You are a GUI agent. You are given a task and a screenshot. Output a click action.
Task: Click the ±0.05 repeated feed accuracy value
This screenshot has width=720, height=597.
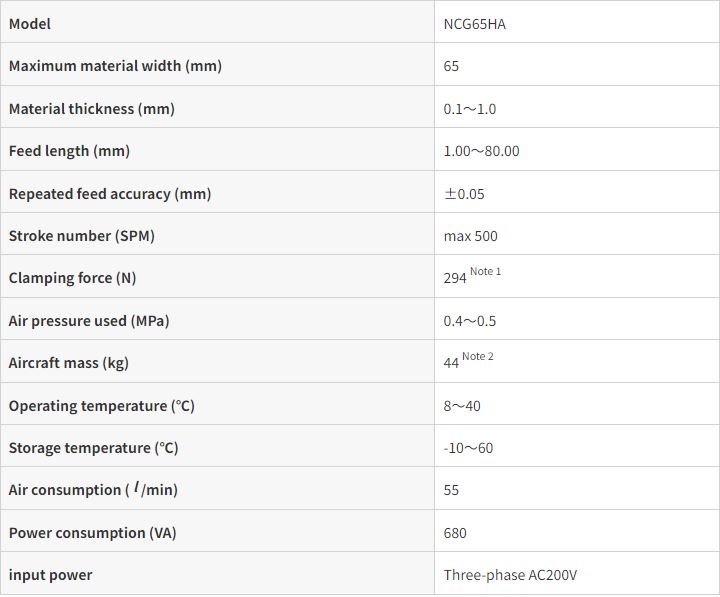[464, 194]
